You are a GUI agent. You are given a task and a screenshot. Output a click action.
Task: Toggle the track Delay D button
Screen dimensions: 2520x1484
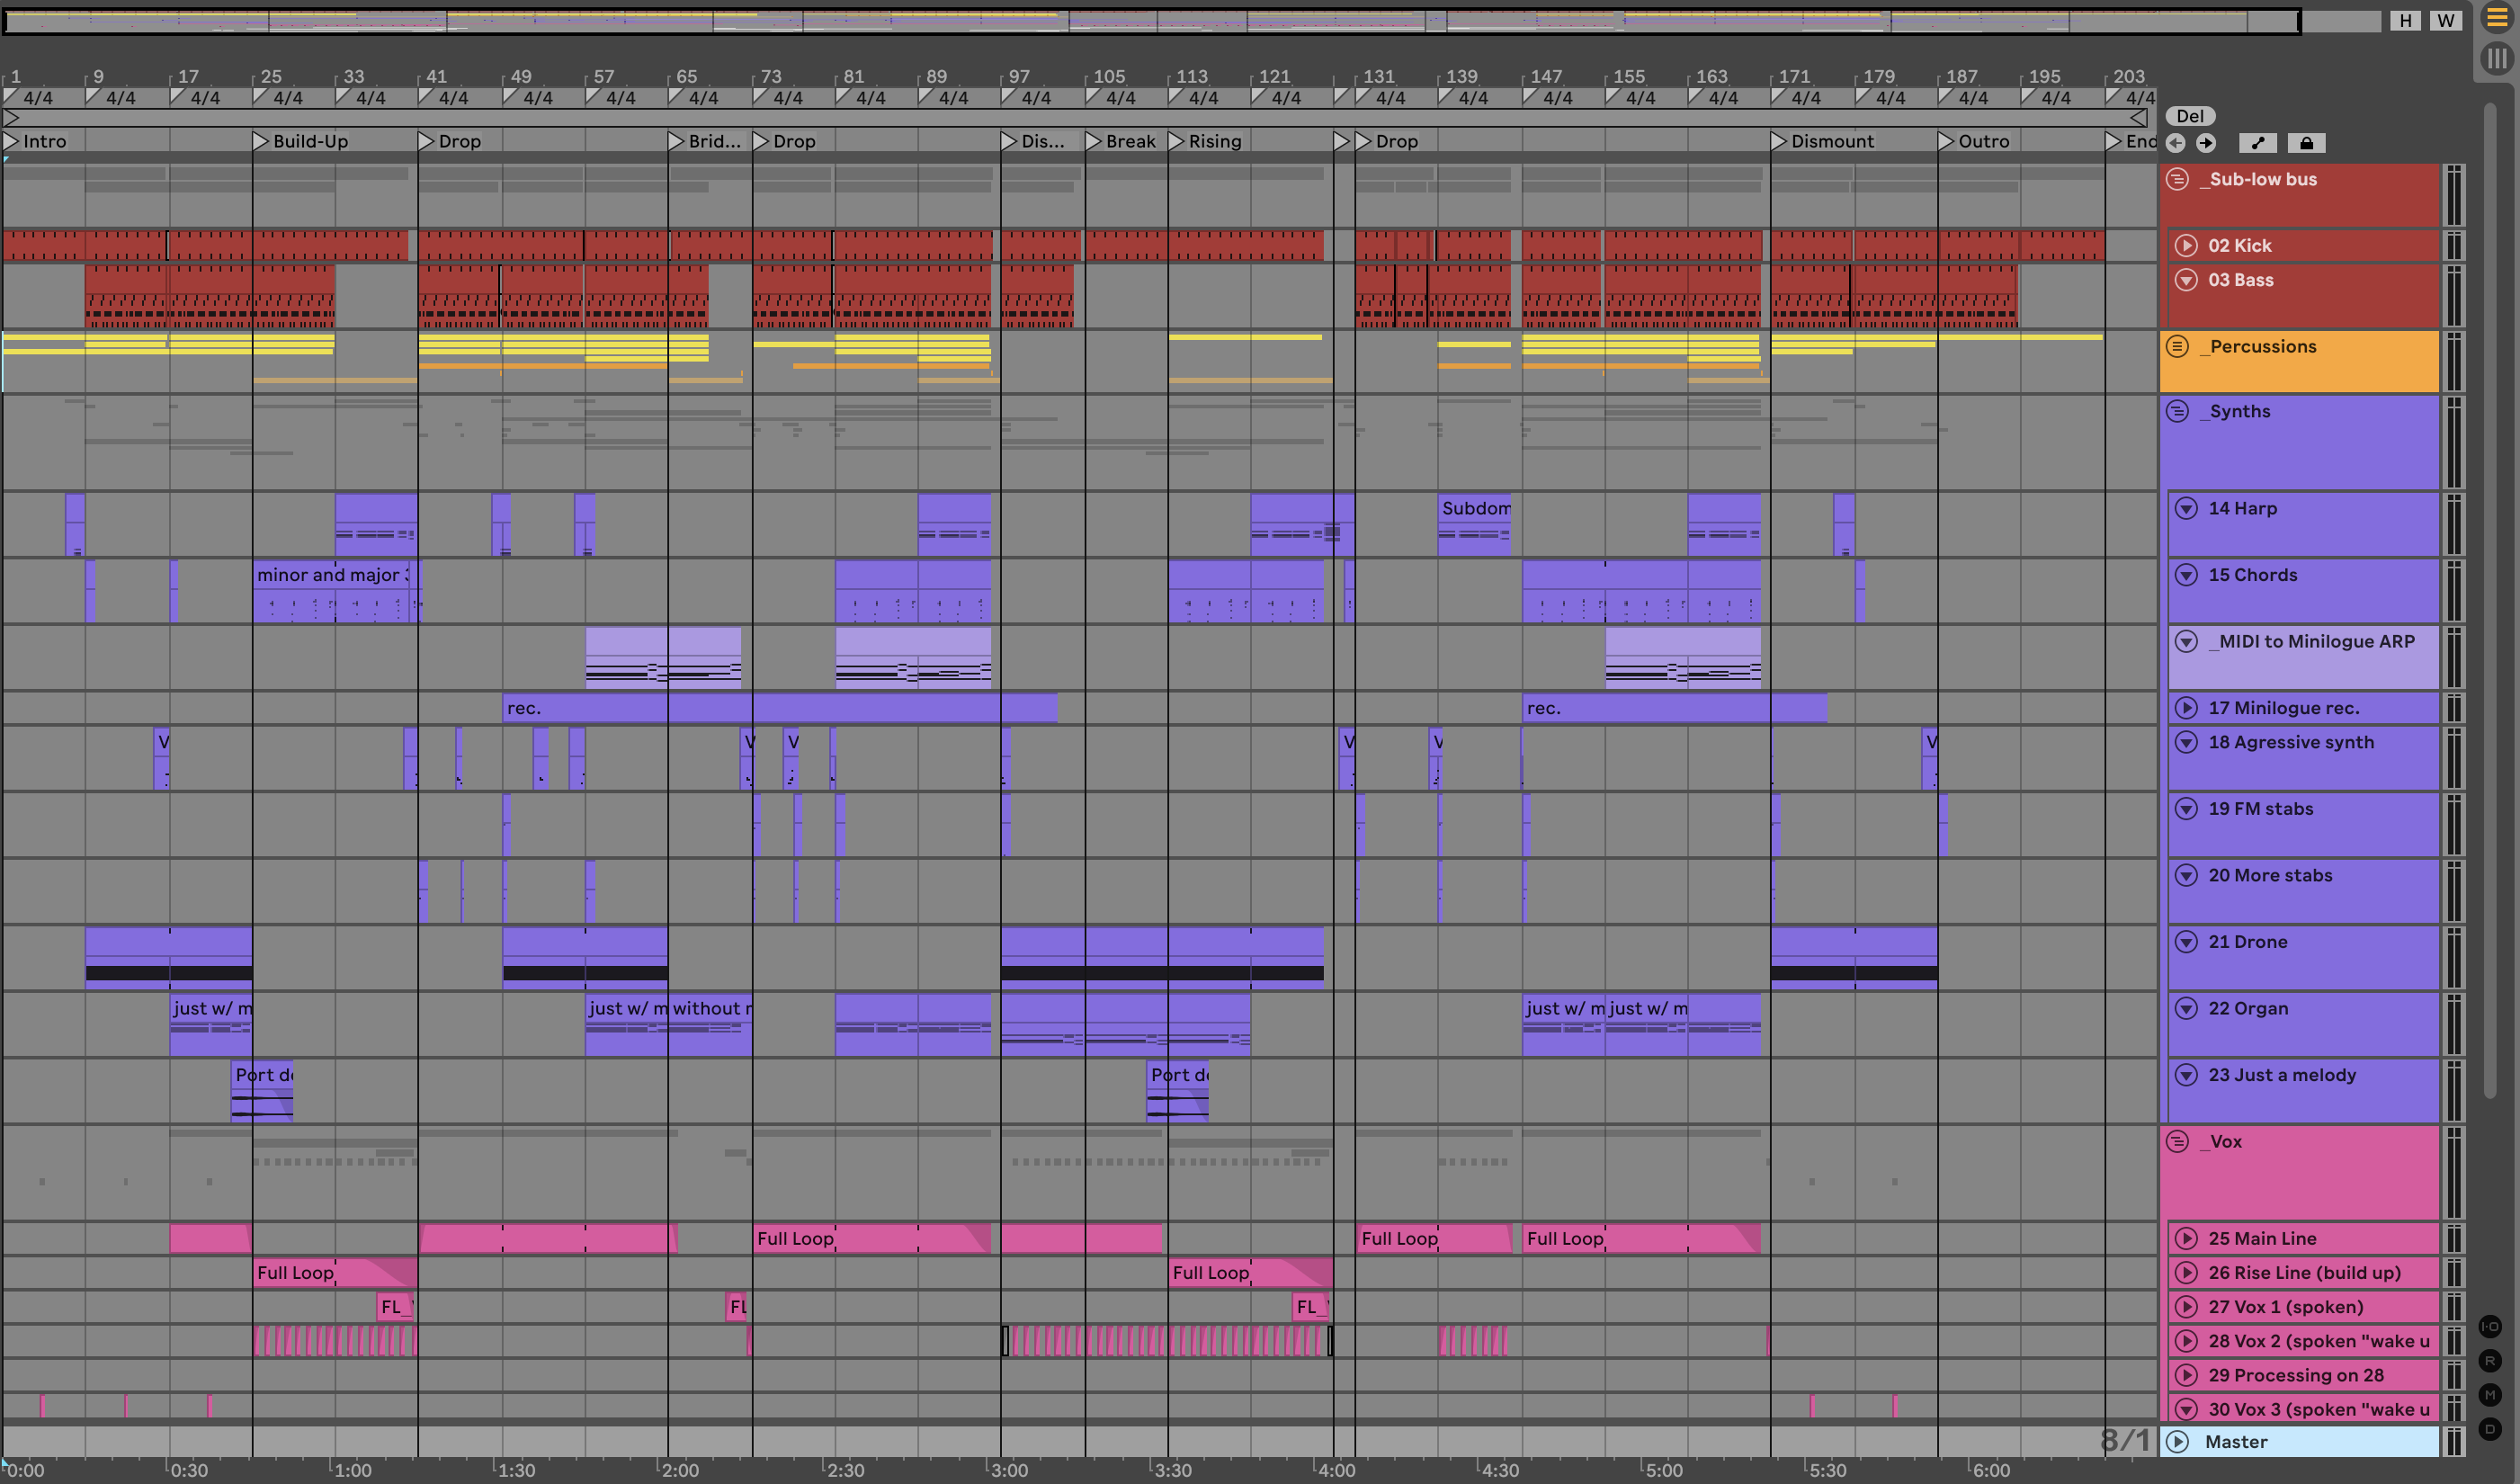coord(2490,1429)
